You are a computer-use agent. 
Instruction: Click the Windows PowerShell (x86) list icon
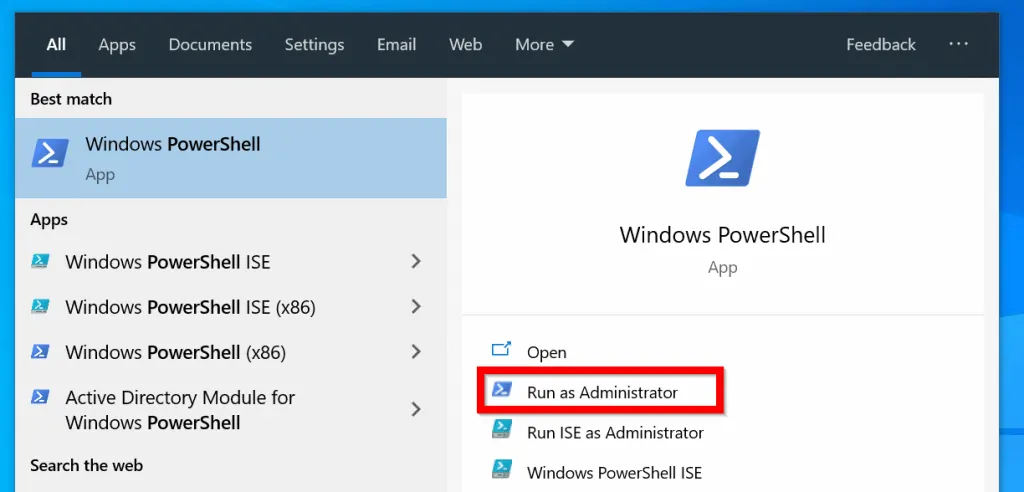(40, 352)
